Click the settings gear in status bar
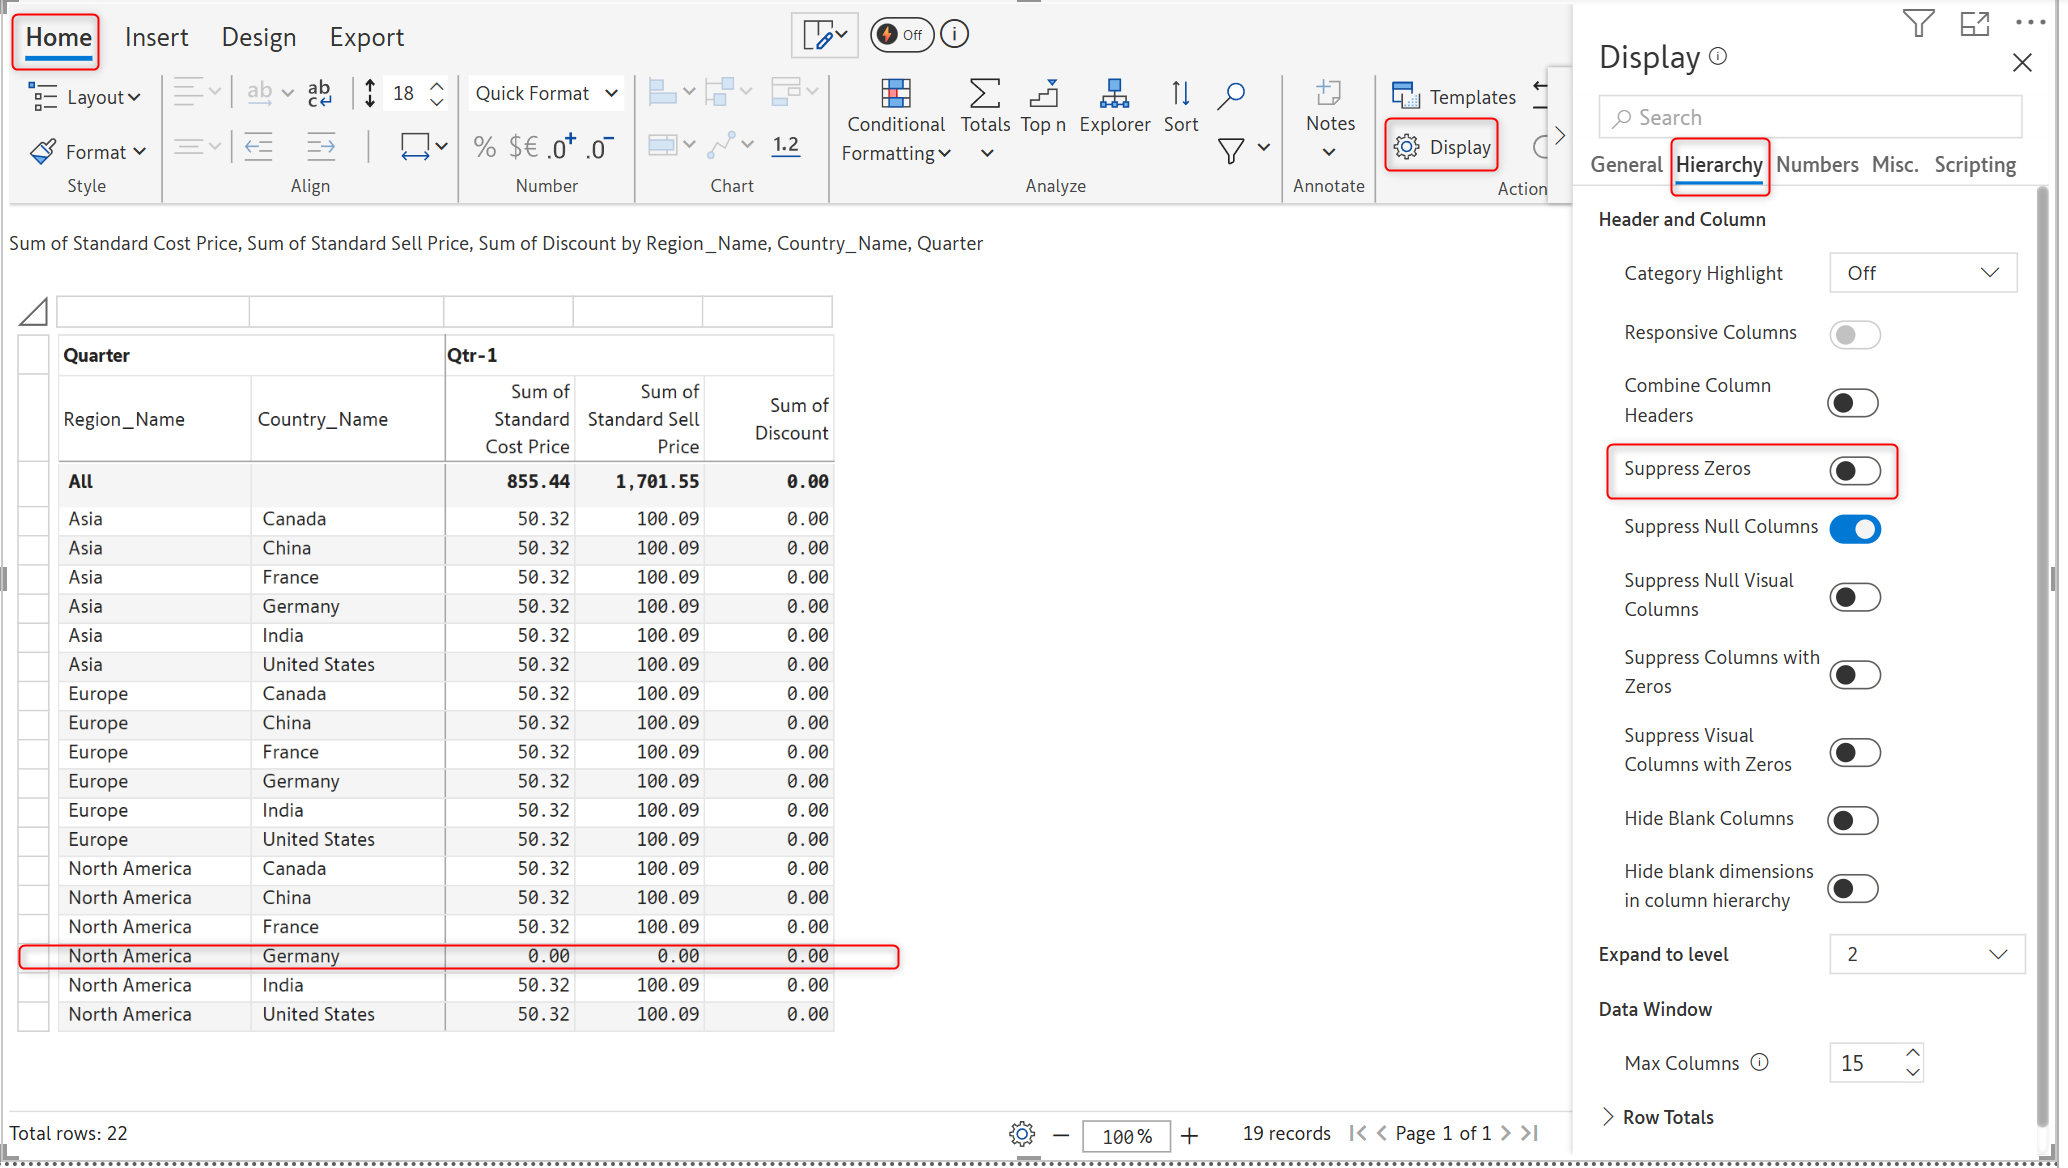 1021,1134
